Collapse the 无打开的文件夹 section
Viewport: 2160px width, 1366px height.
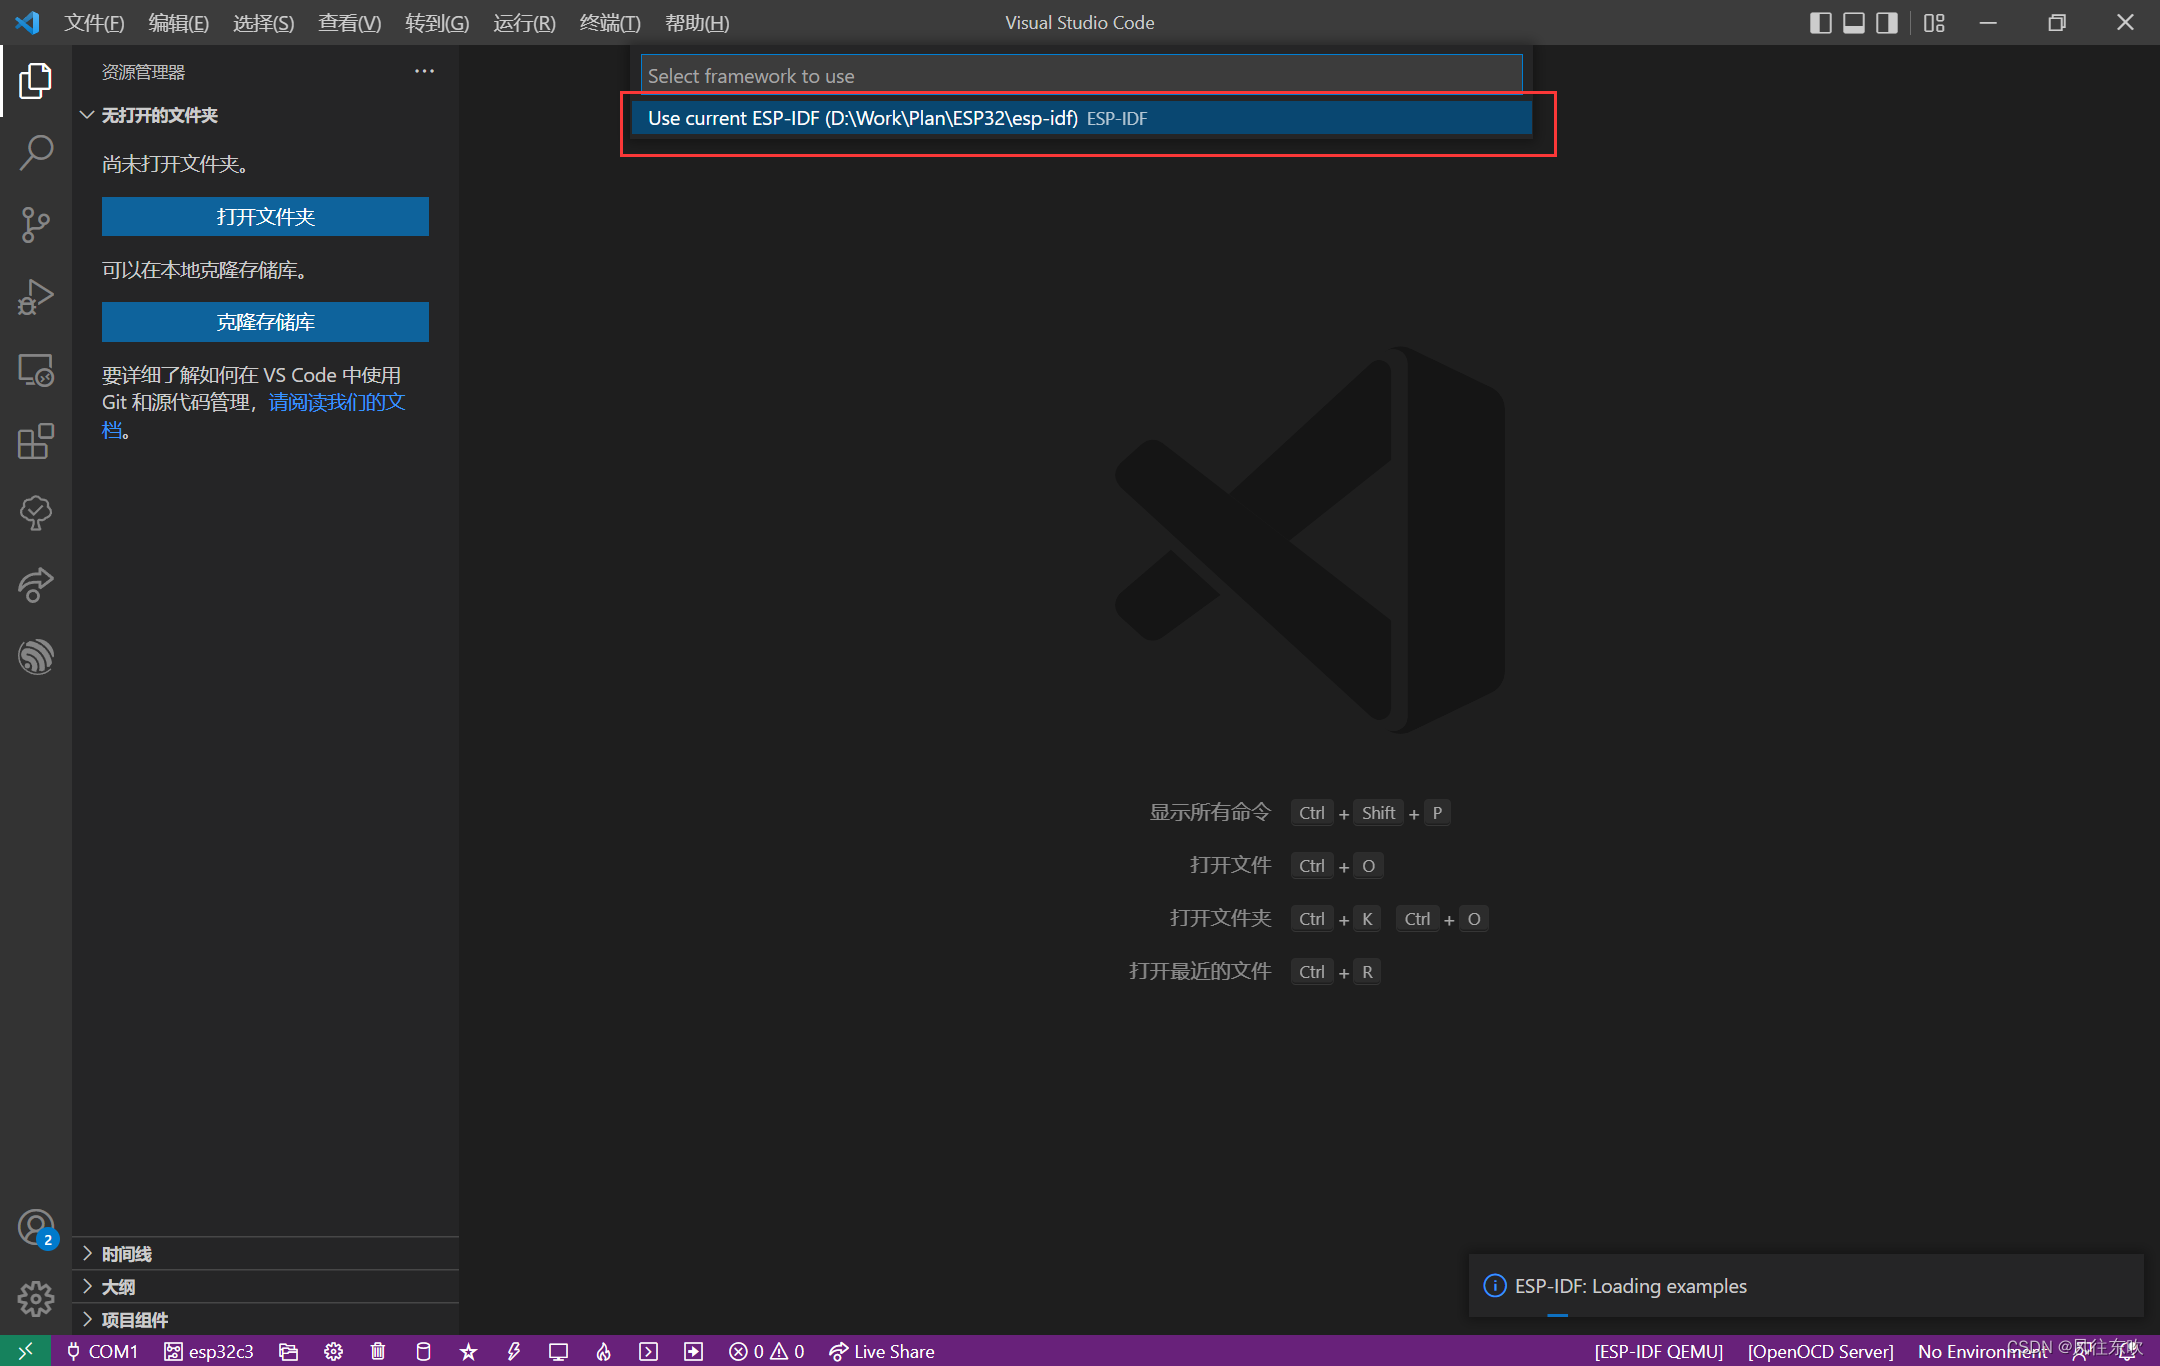coord(265,115)
